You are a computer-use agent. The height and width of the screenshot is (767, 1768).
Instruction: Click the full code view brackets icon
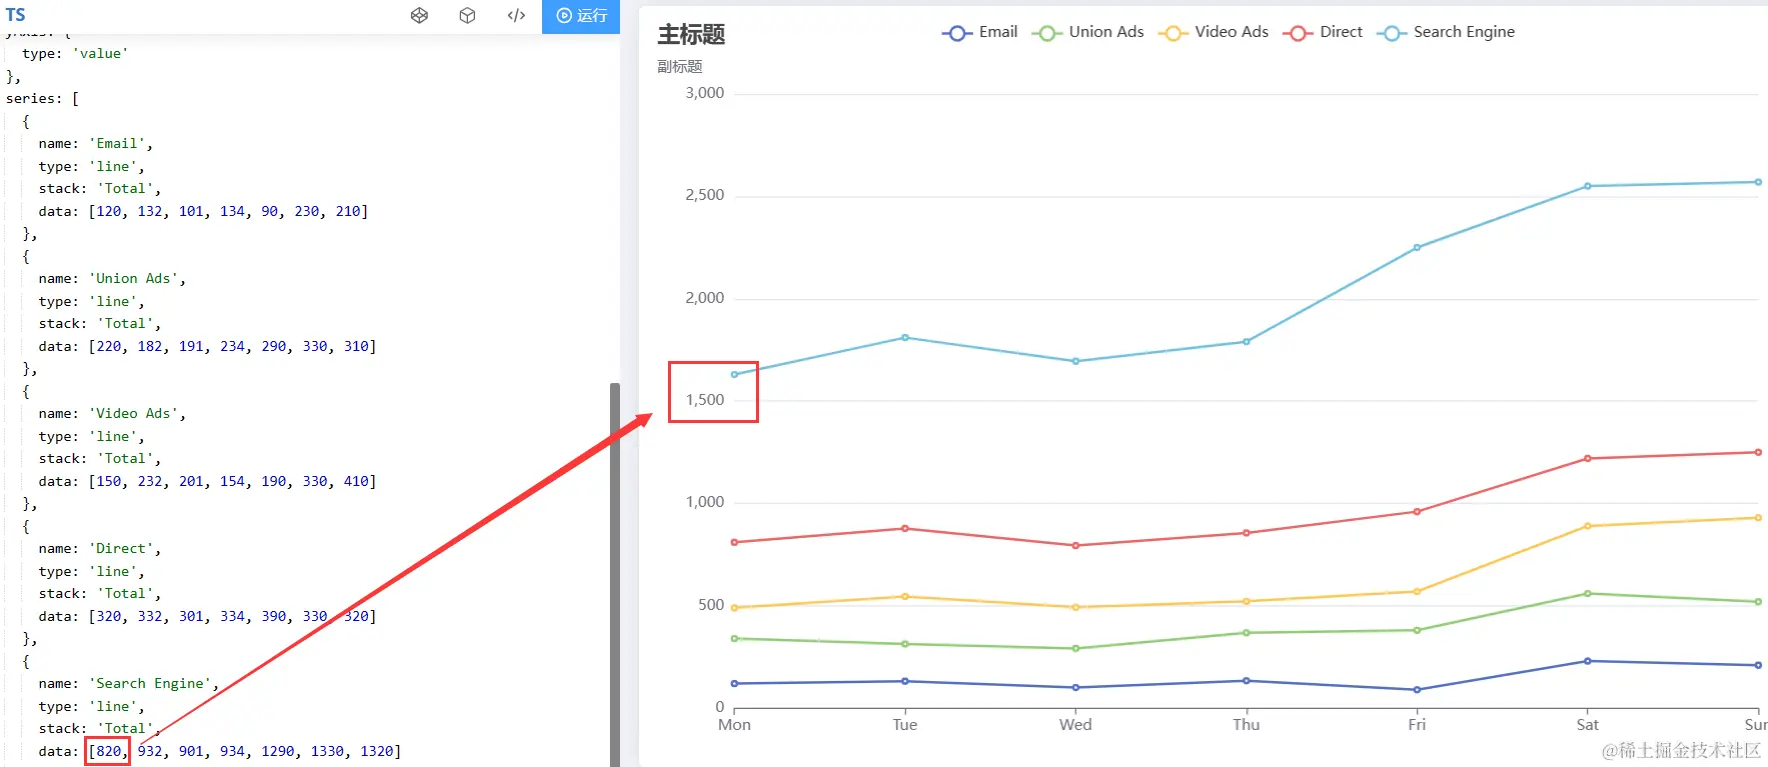(516, 15)
